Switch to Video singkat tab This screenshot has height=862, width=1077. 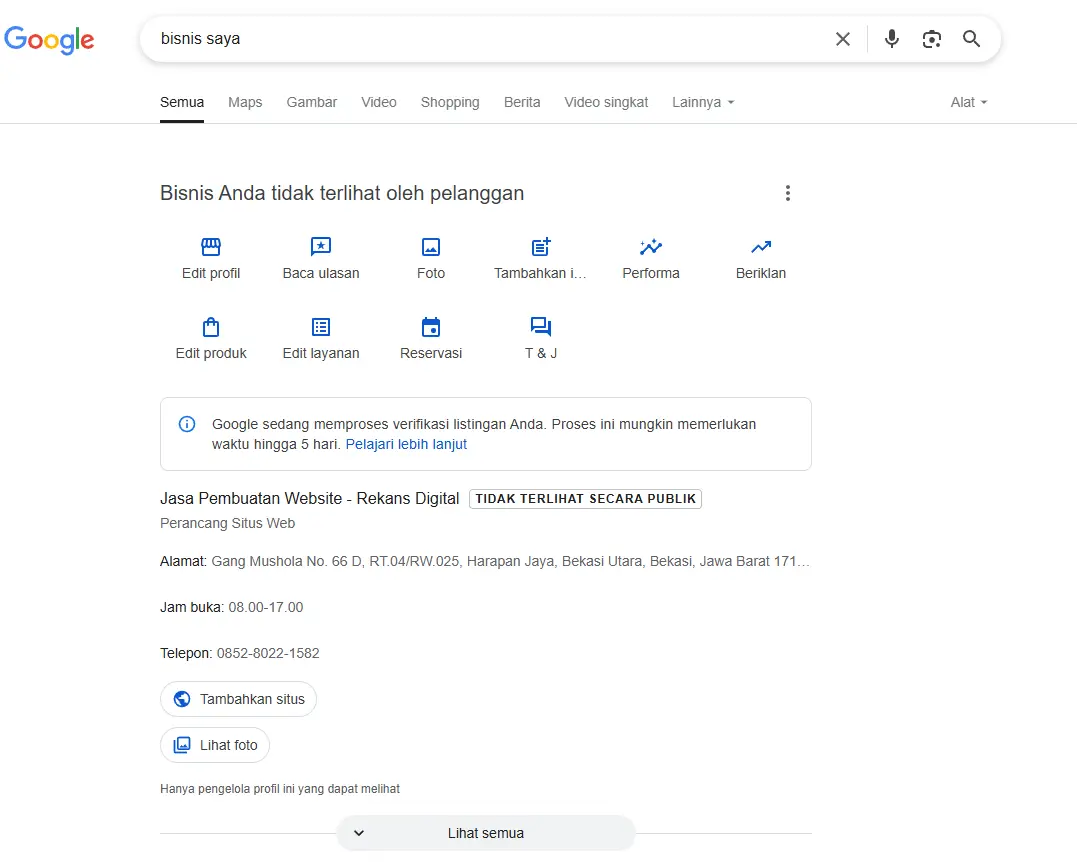tap(606, 102)
